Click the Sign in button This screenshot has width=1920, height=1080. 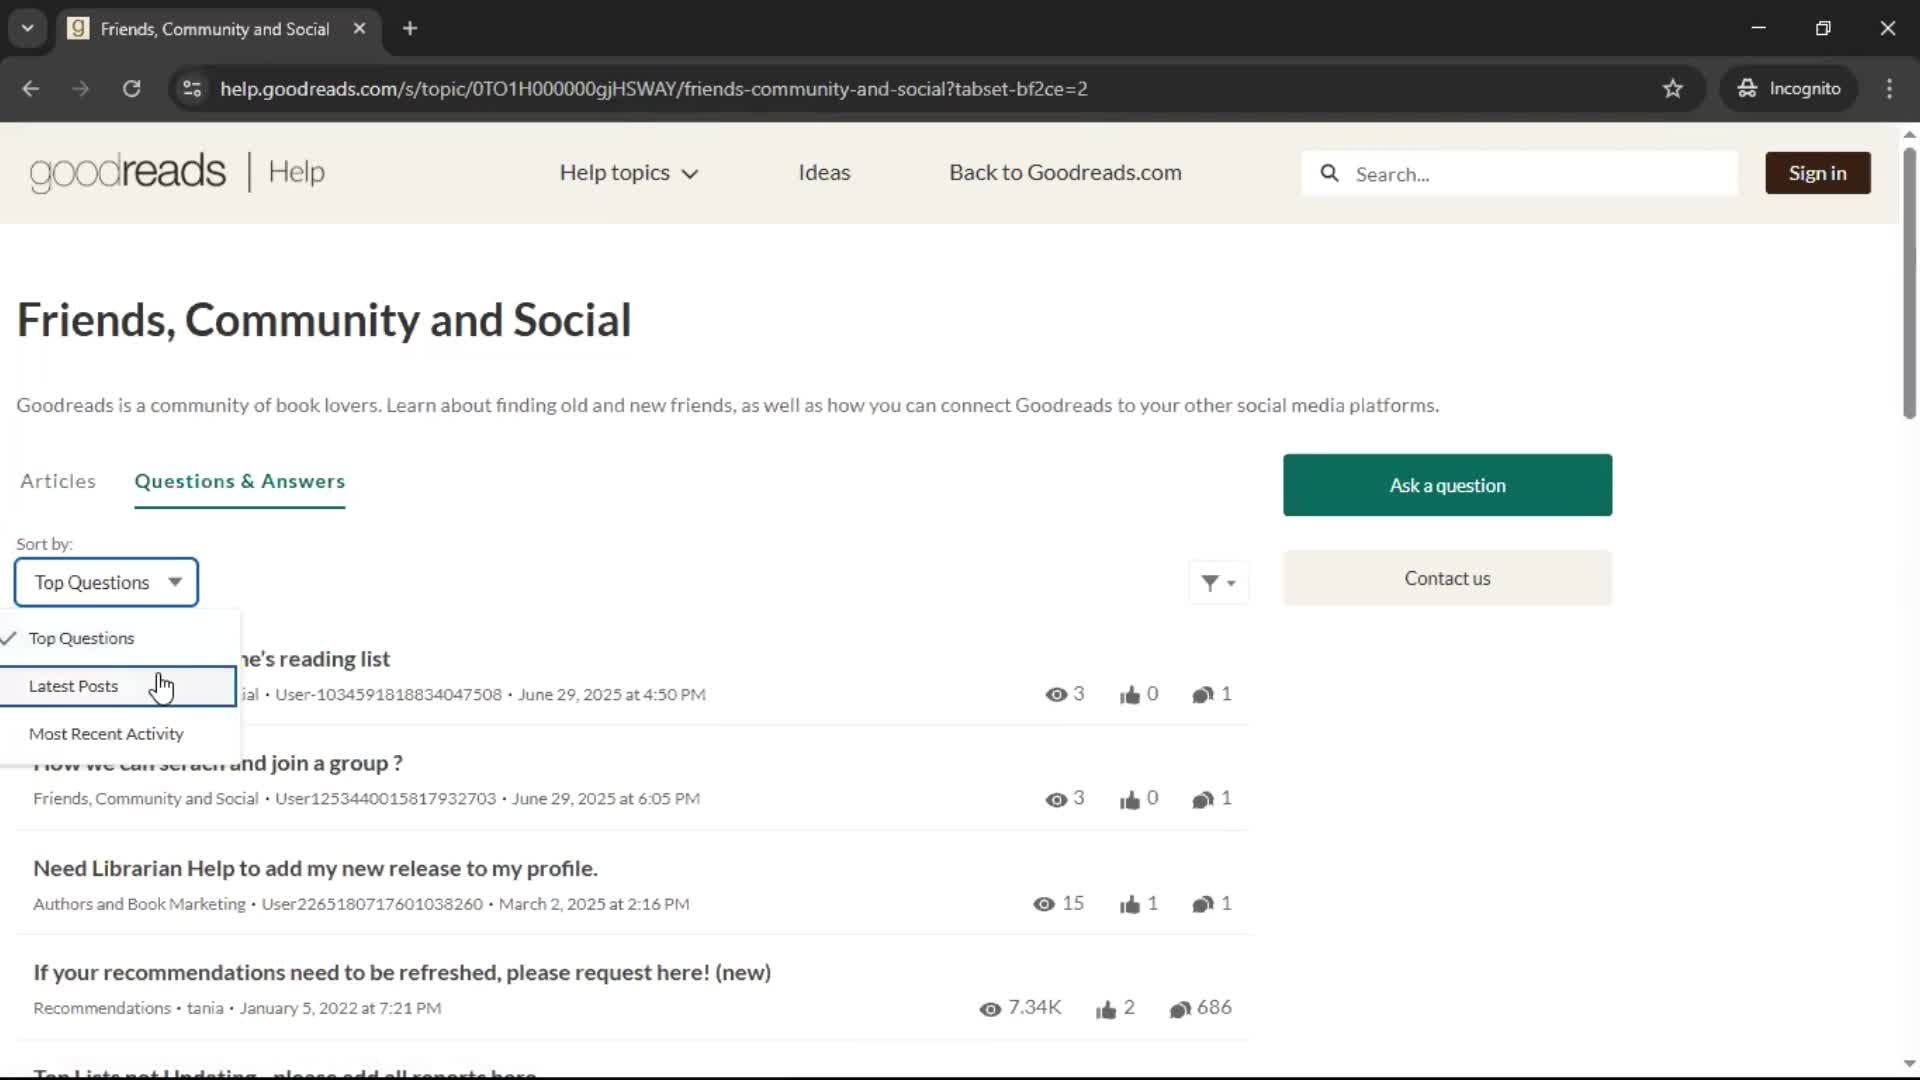(x=1817, y=173)
